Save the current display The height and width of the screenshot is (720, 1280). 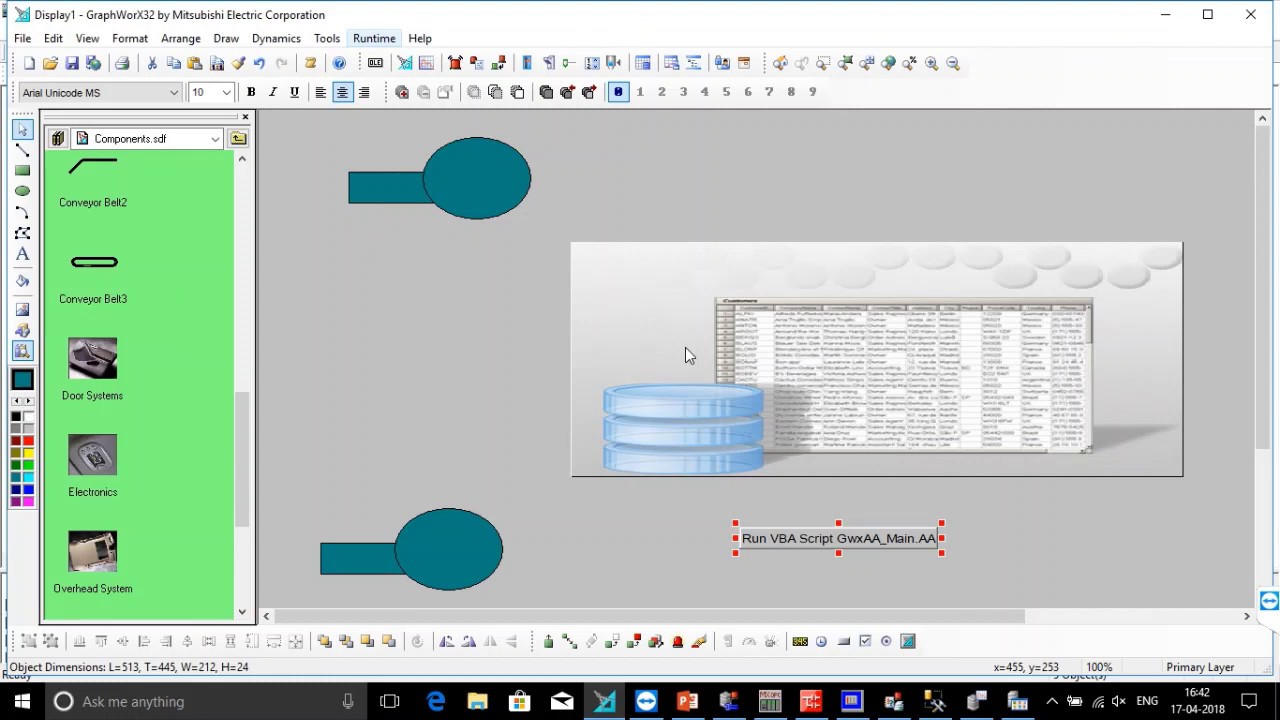(x=72, y=63)
